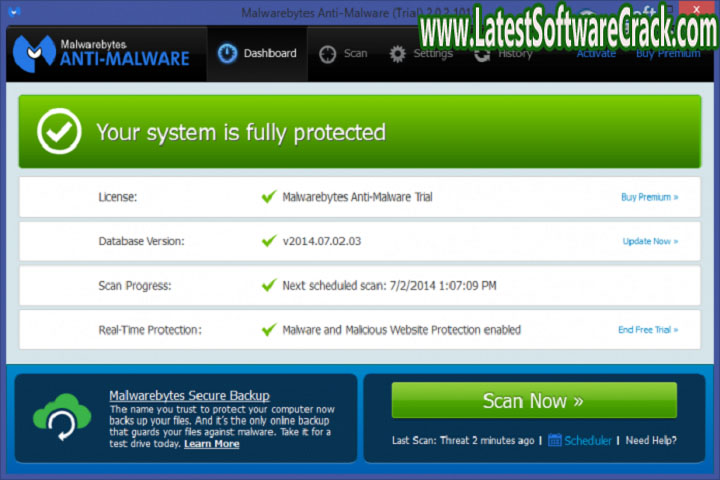720x480 pixels.
Task: Click the Dashboard gauge icon
Action: (227, 53)
